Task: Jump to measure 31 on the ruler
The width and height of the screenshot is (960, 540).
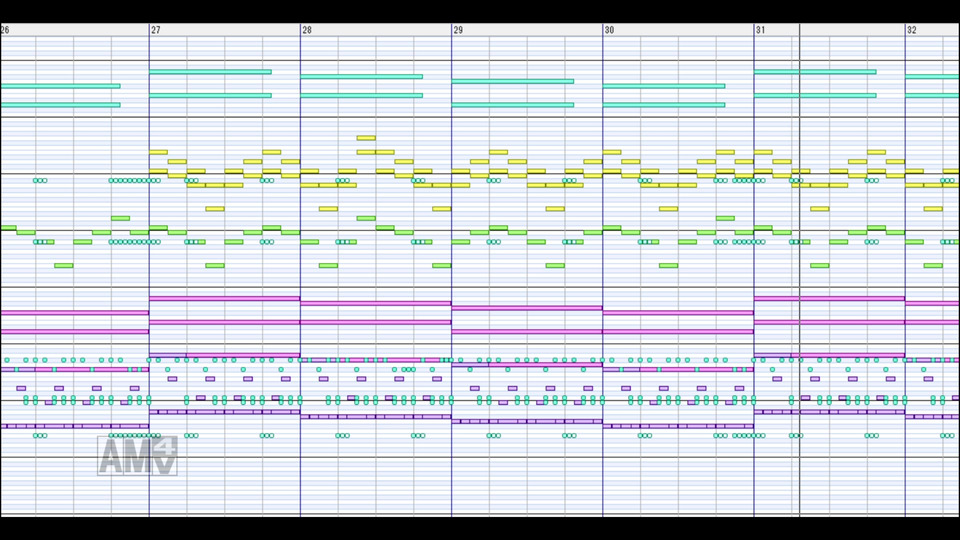Action: pos(761,30)
